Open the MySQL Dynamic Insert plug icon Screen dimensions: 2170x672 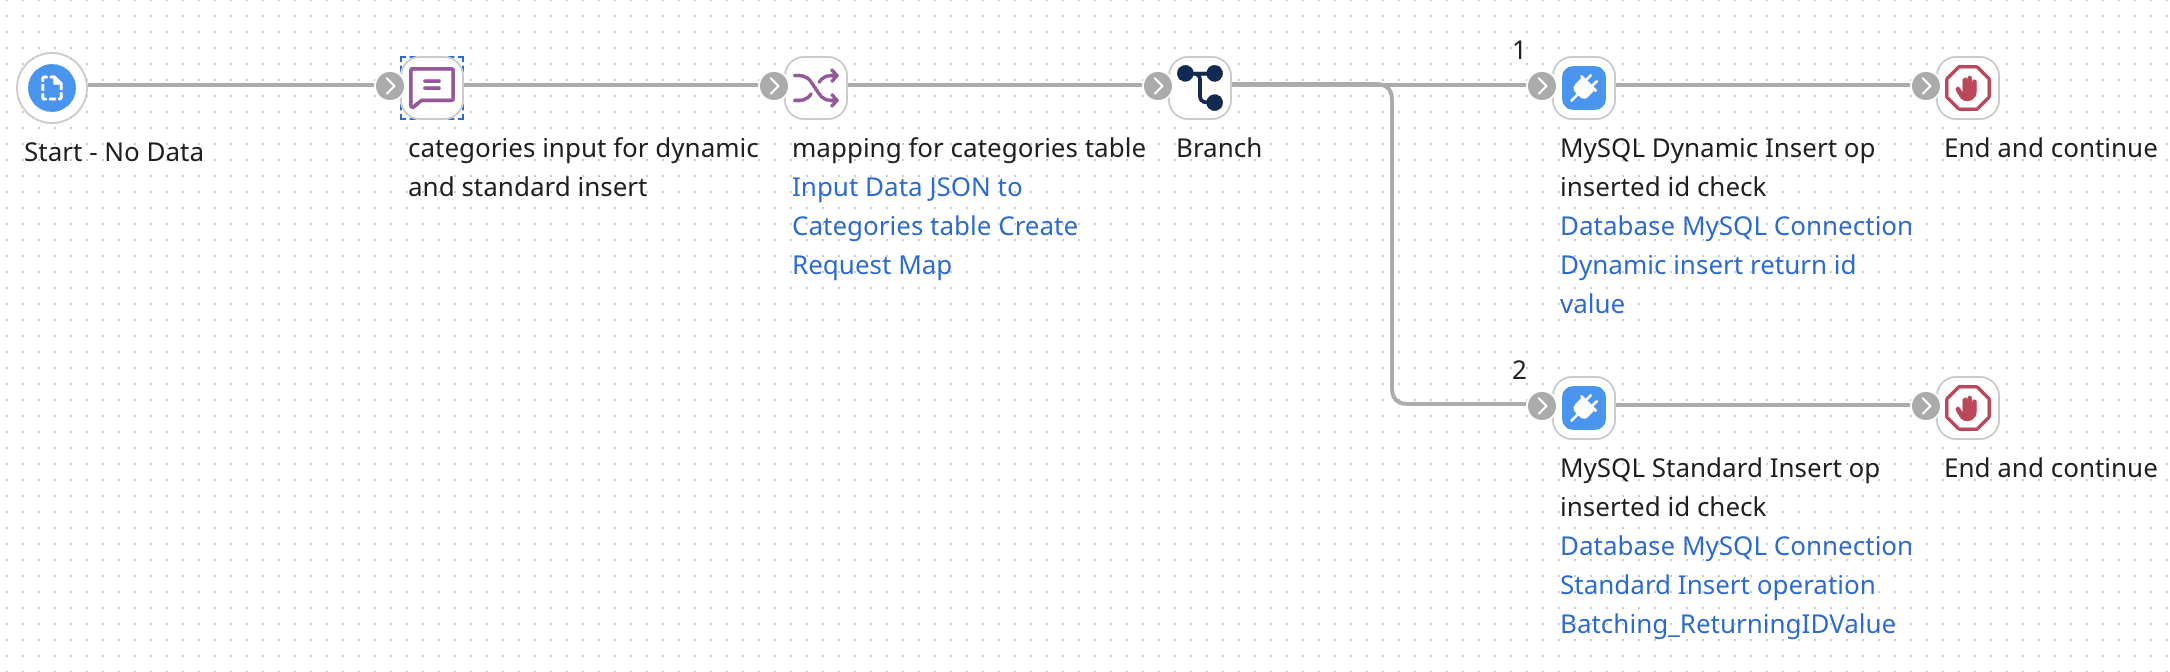[1584, 88]
